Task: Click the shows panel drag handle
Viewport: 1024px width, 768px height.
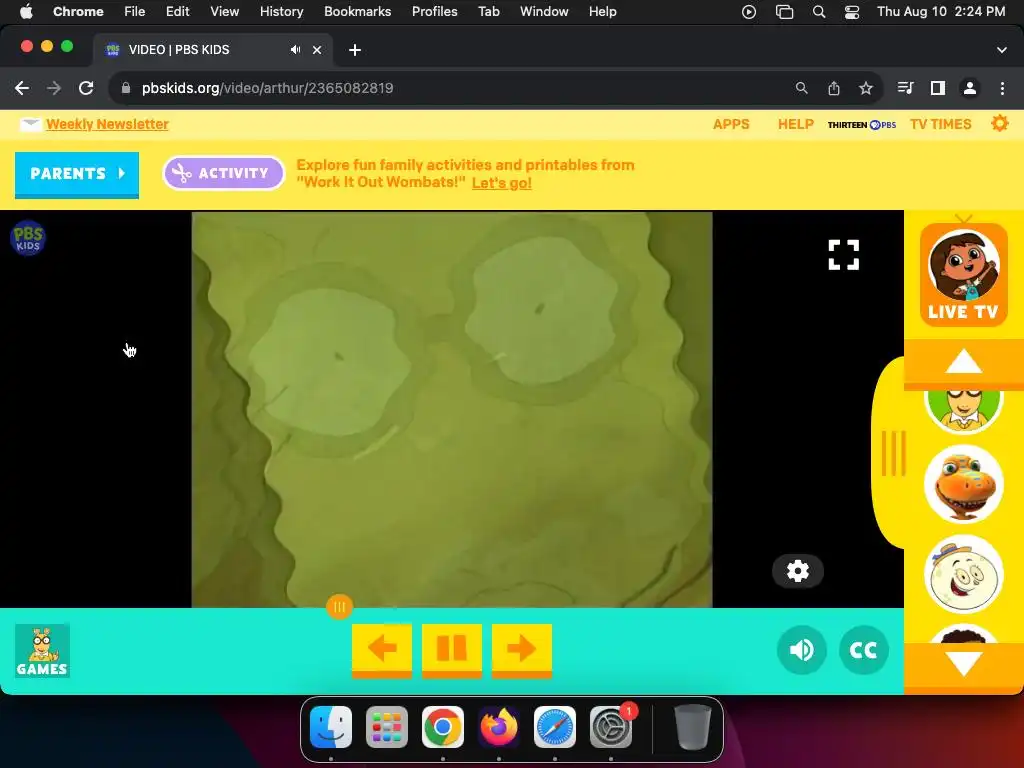Action: click(x=893, y=453)
